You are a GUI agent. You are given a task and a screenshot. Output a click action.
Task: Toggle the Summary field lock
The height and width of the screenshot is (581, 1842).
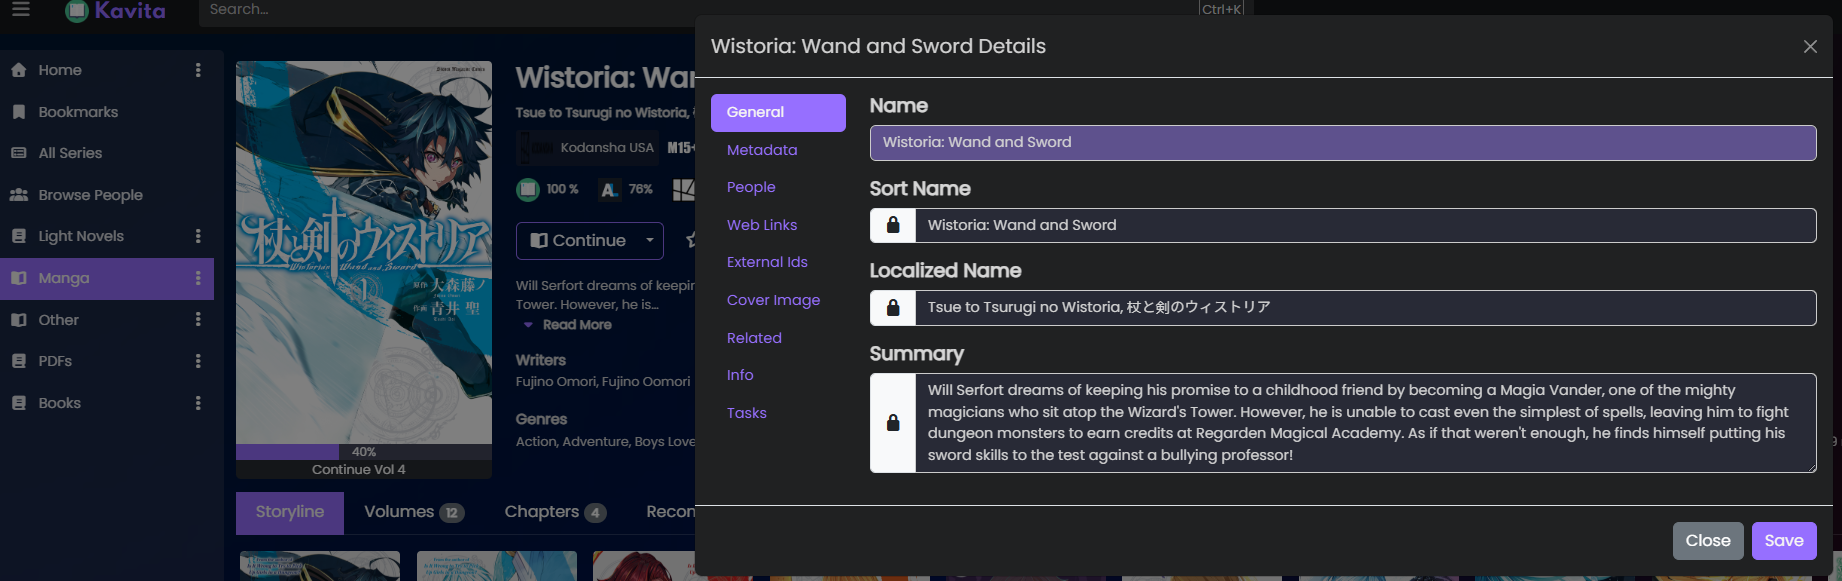893,423
